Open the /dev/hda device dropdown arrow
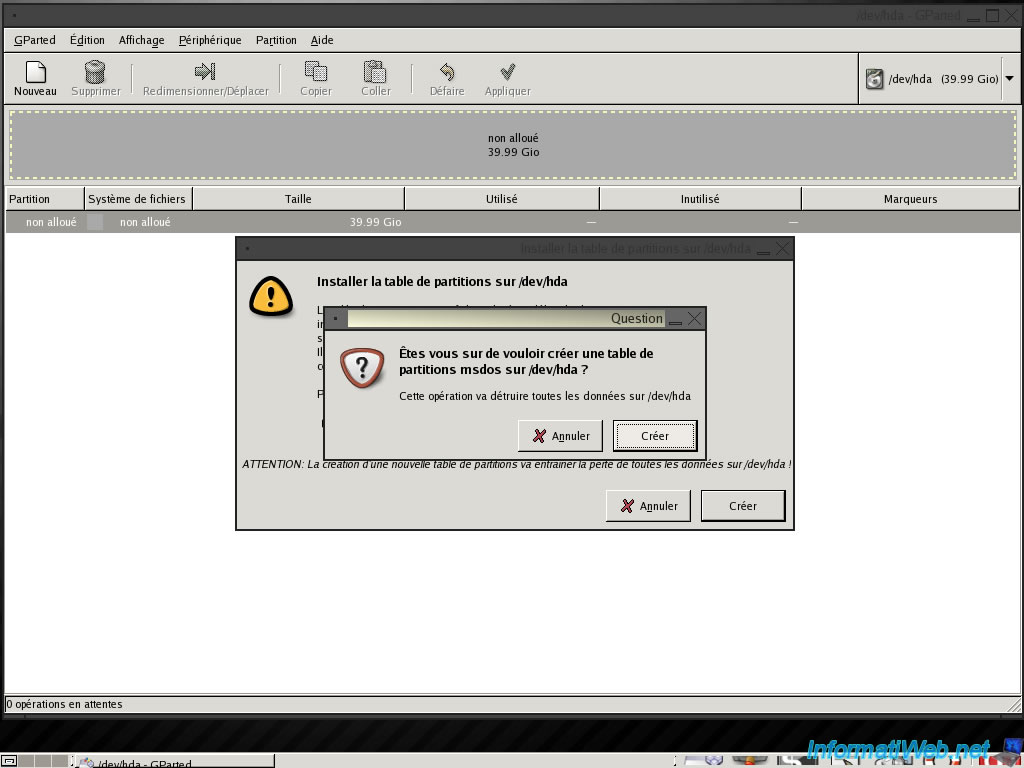Screen dimensions: 1024x768 (x=1009, y=79)
